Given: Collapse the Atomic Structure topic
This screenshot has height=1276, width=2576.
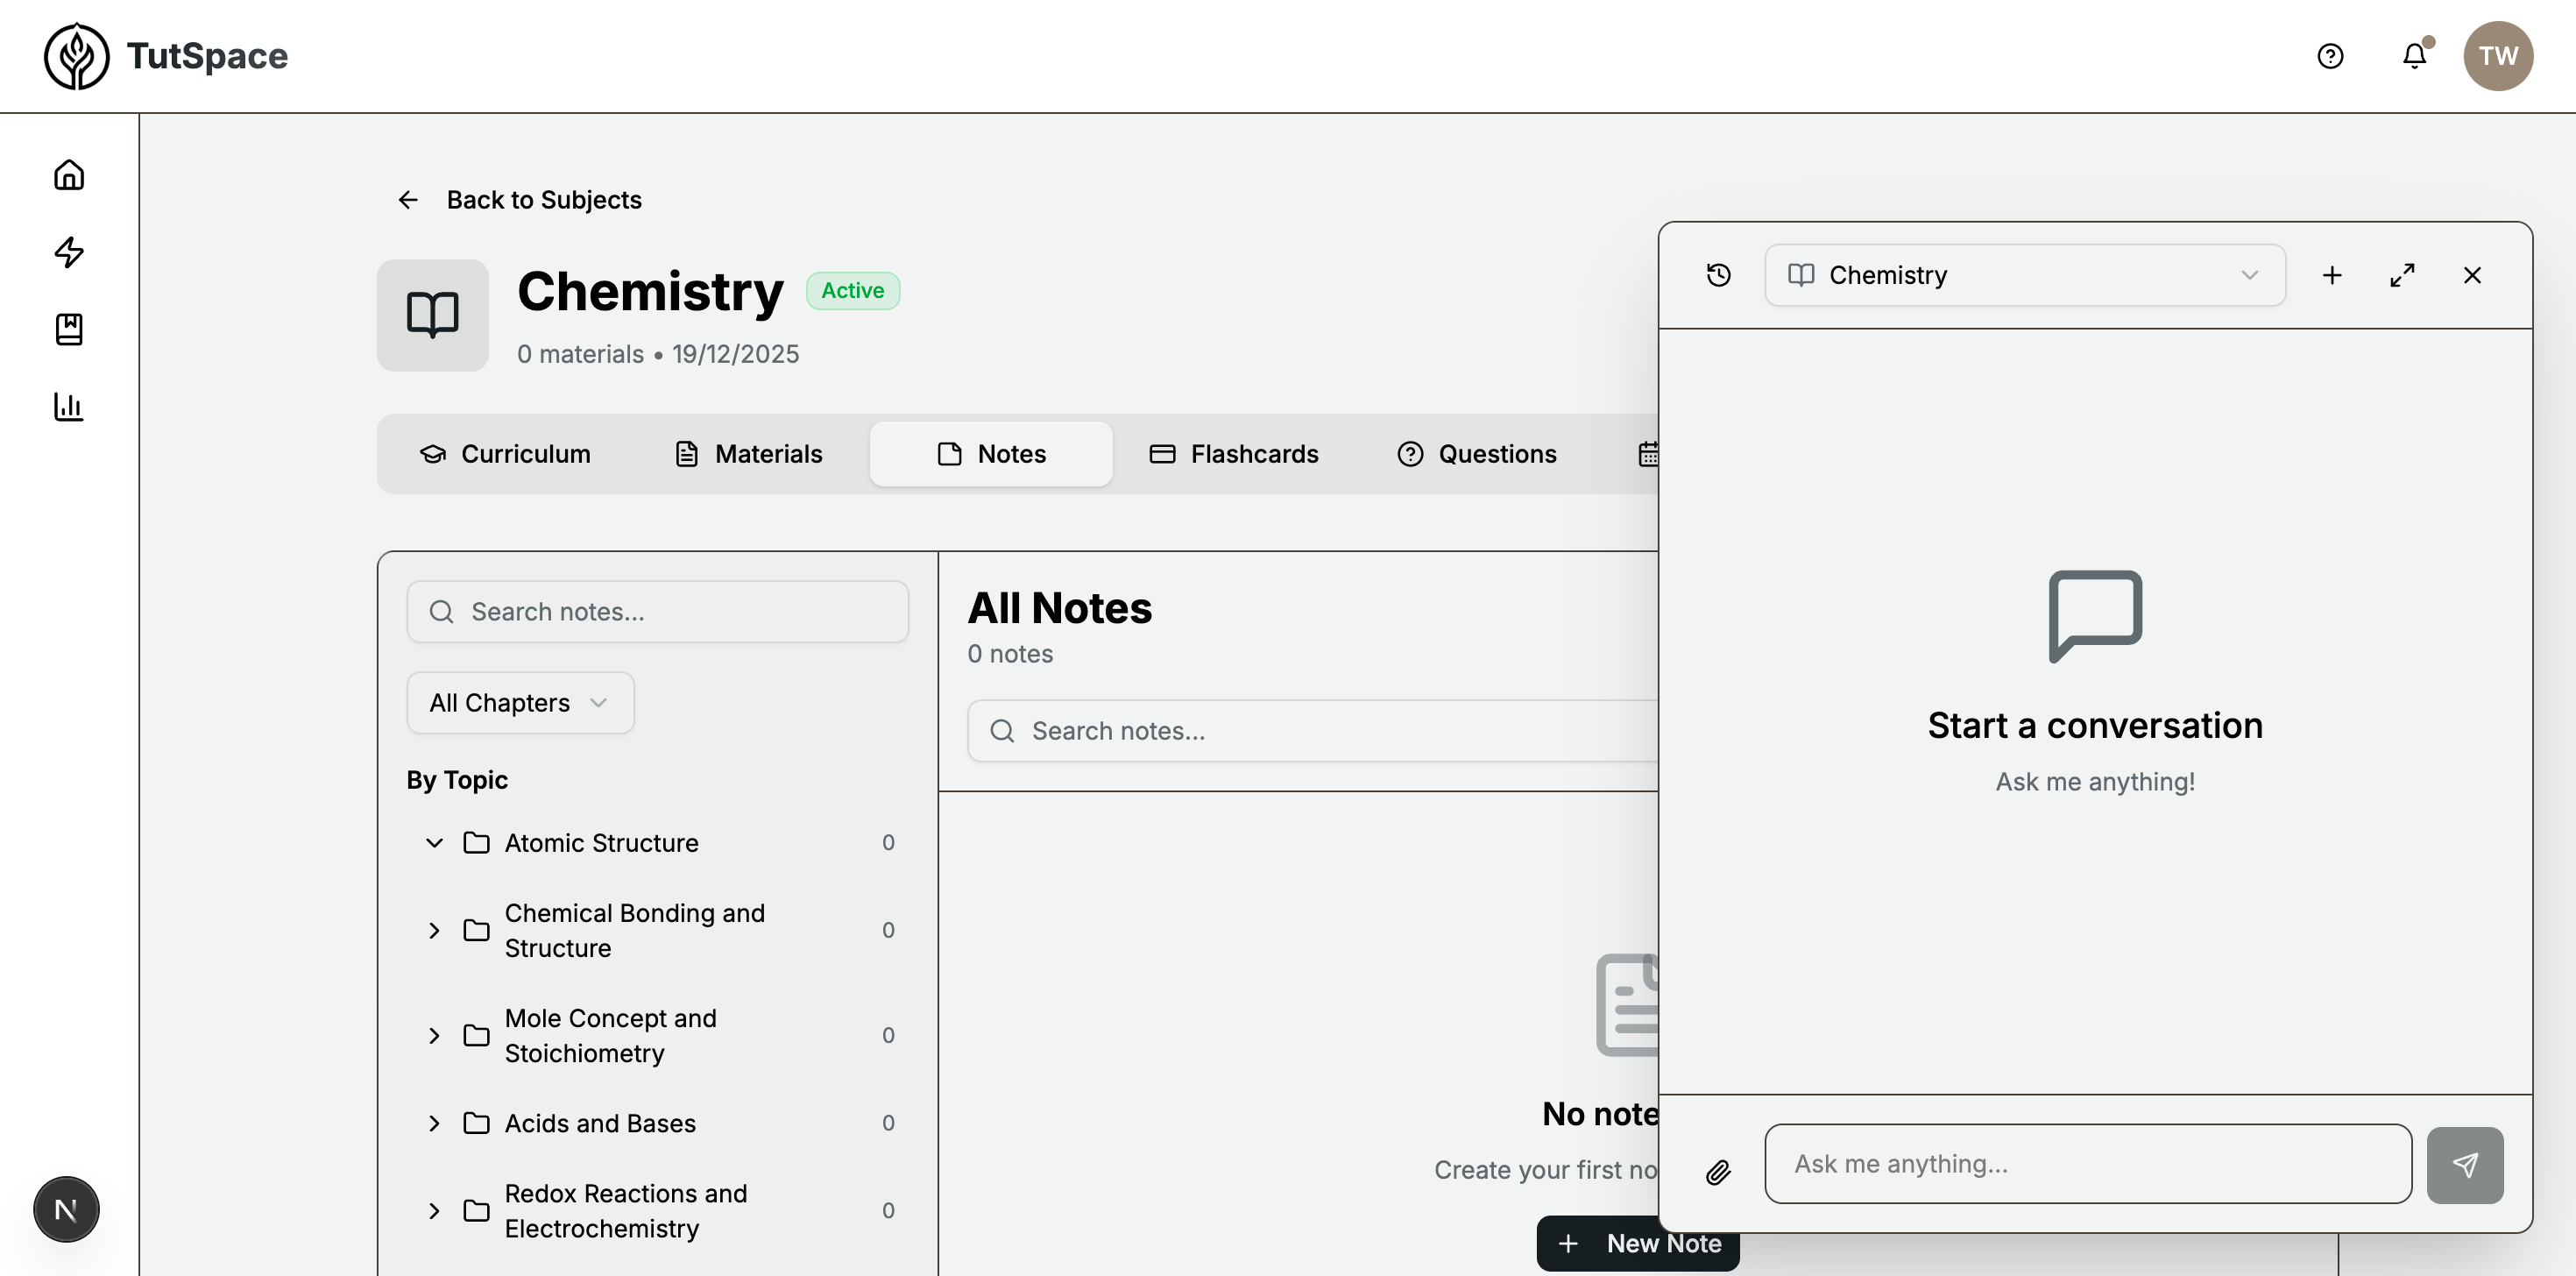Looking at the screenshot, I should click(x=434, y=842).
